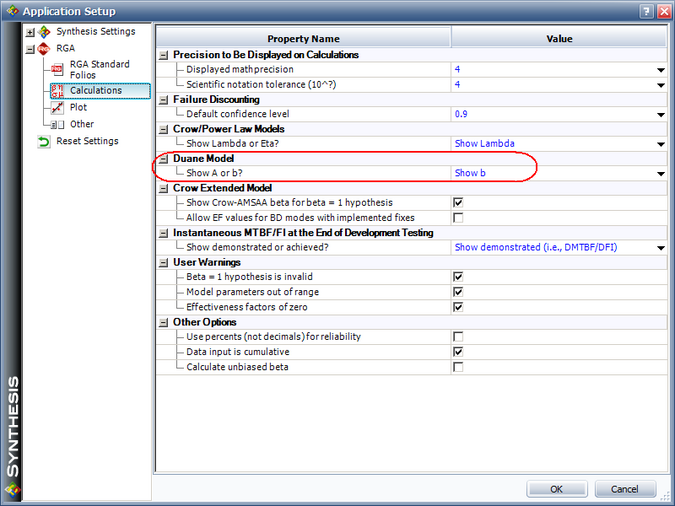
Task: Collapse Instantaneous MTBF/FI section
Action: (x=163, y=233)
